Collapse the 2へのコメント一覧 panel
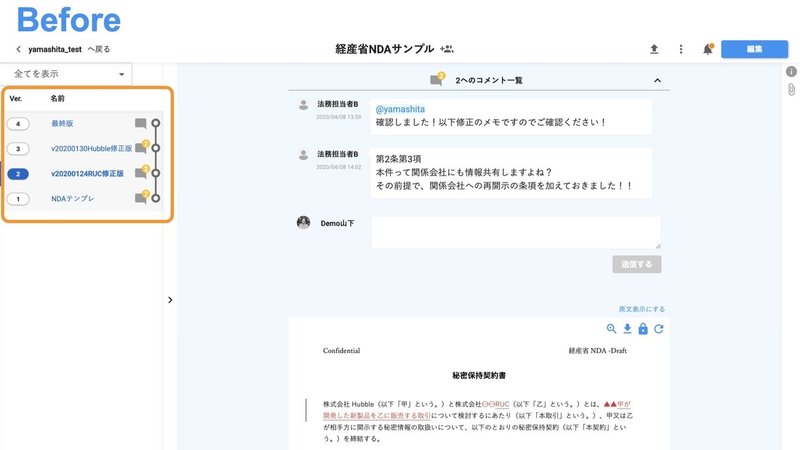Viewport: 800px width, 450px height. 657,80
